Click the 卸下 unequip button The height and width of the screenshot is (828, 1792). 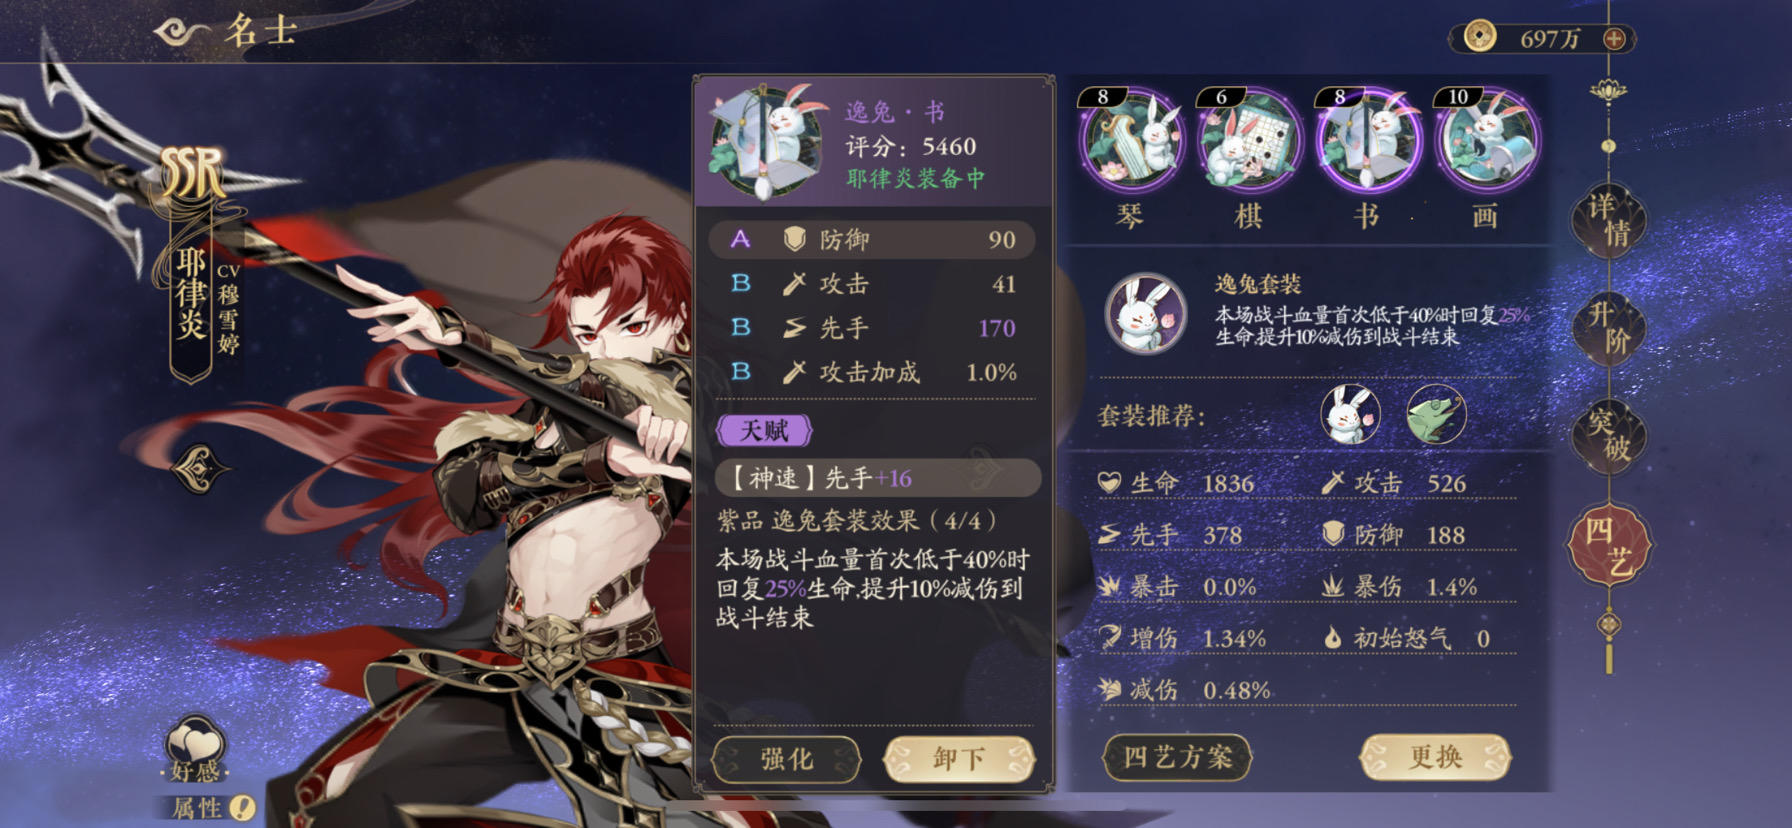[x=958, y=759]
